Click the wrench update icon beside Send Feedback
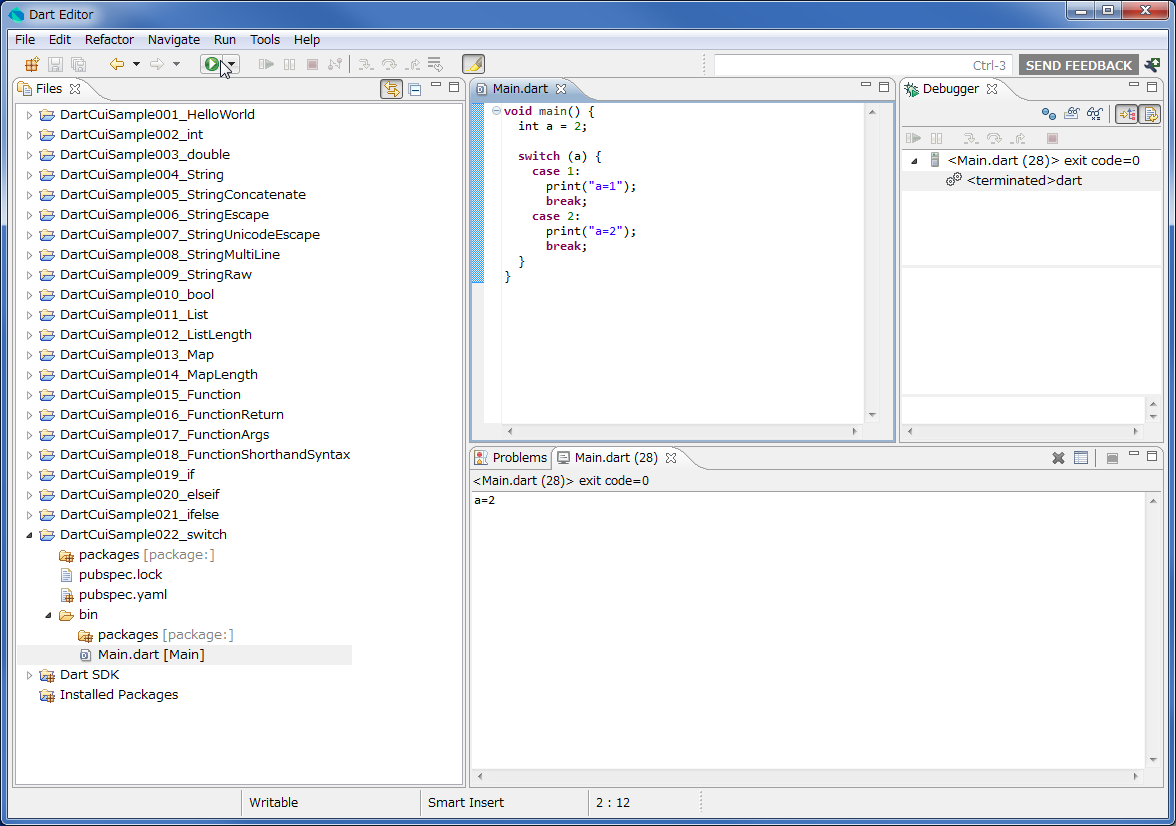The width and height of the screenshot is (1176, 826). (1153, 65)
